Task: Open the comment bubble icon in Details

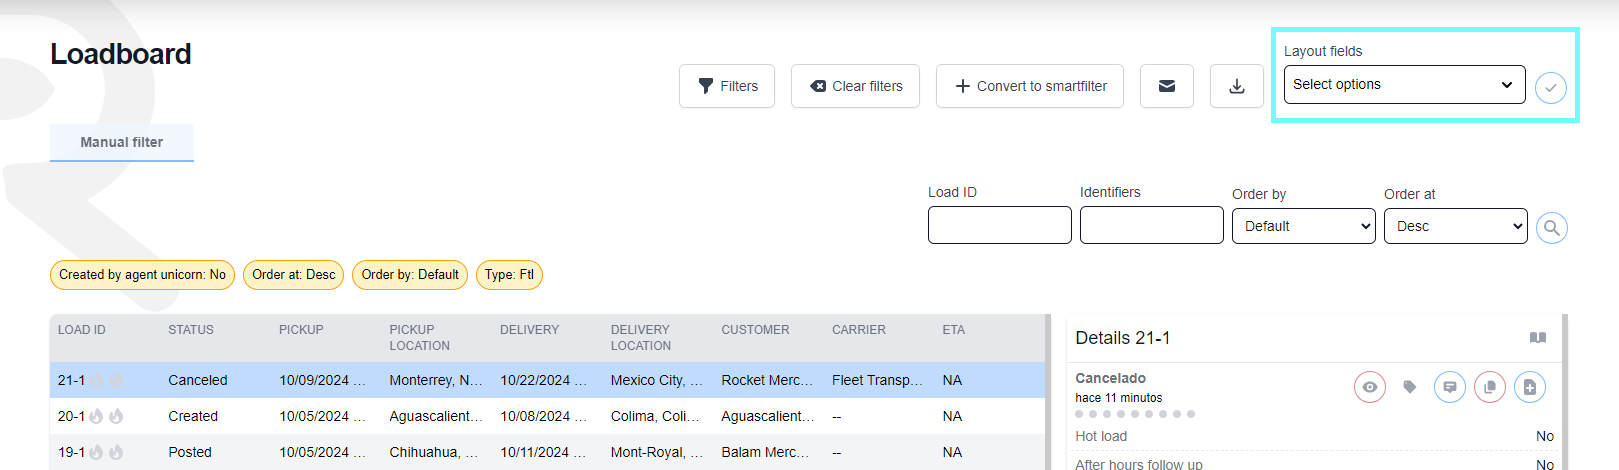Action: point(1450,387)
